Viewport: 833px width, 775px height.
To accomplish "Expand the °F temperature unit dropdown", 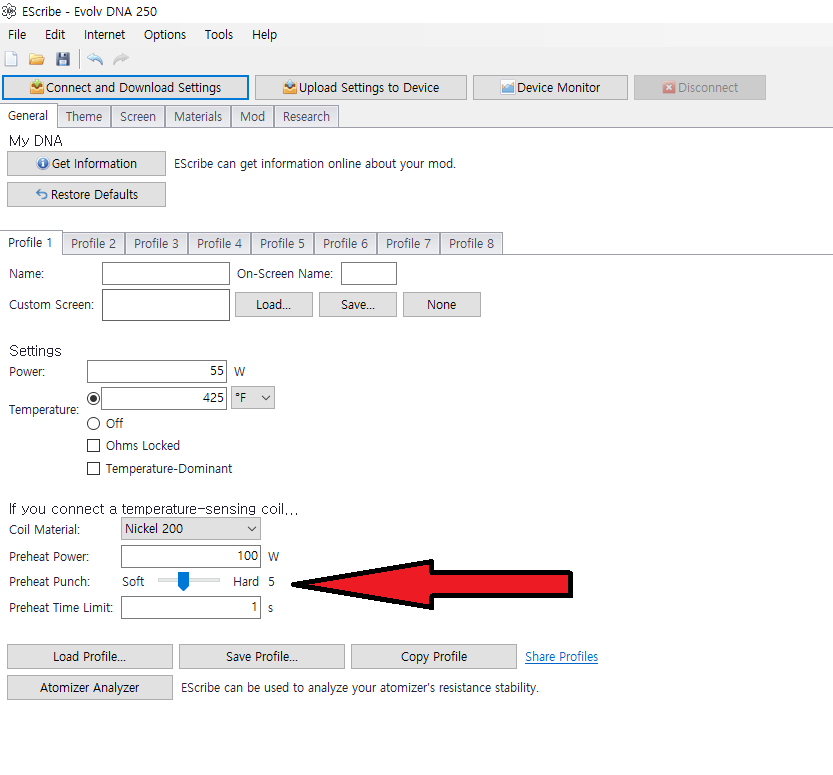I will click(x=253, y=398).
